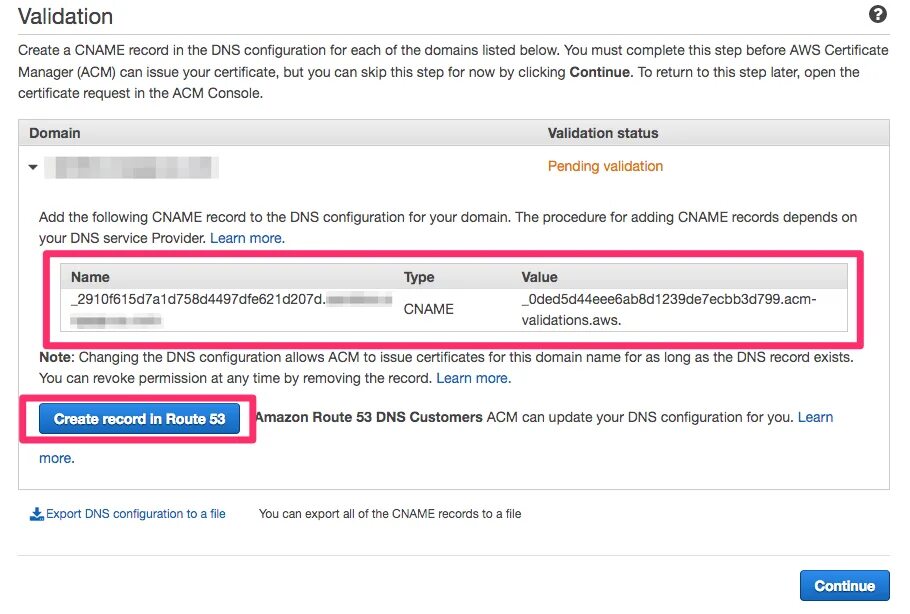Select the Name column header
Viewport: 910px width, 614px height.
coord(90,277)
